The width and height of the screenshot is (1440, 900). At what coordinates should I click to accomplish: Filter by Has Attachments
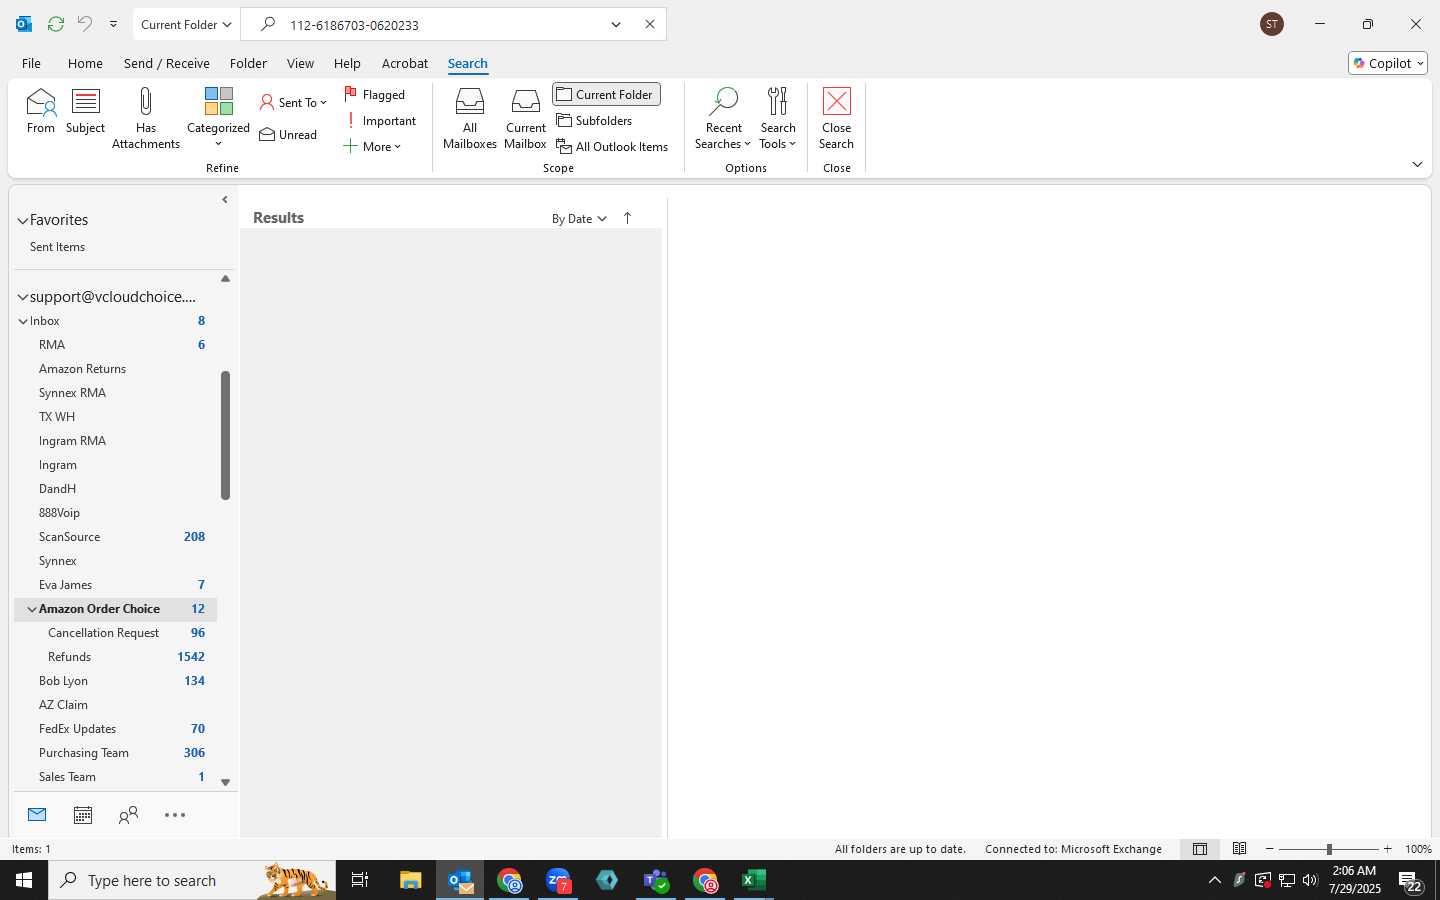click(146, 118)
